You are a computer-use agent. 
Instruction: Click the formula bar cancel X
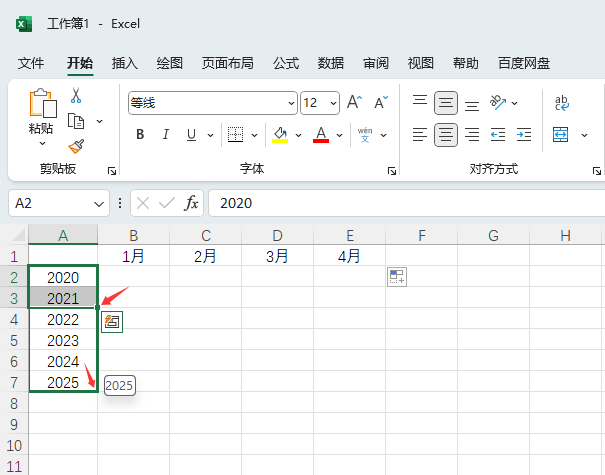143,203
